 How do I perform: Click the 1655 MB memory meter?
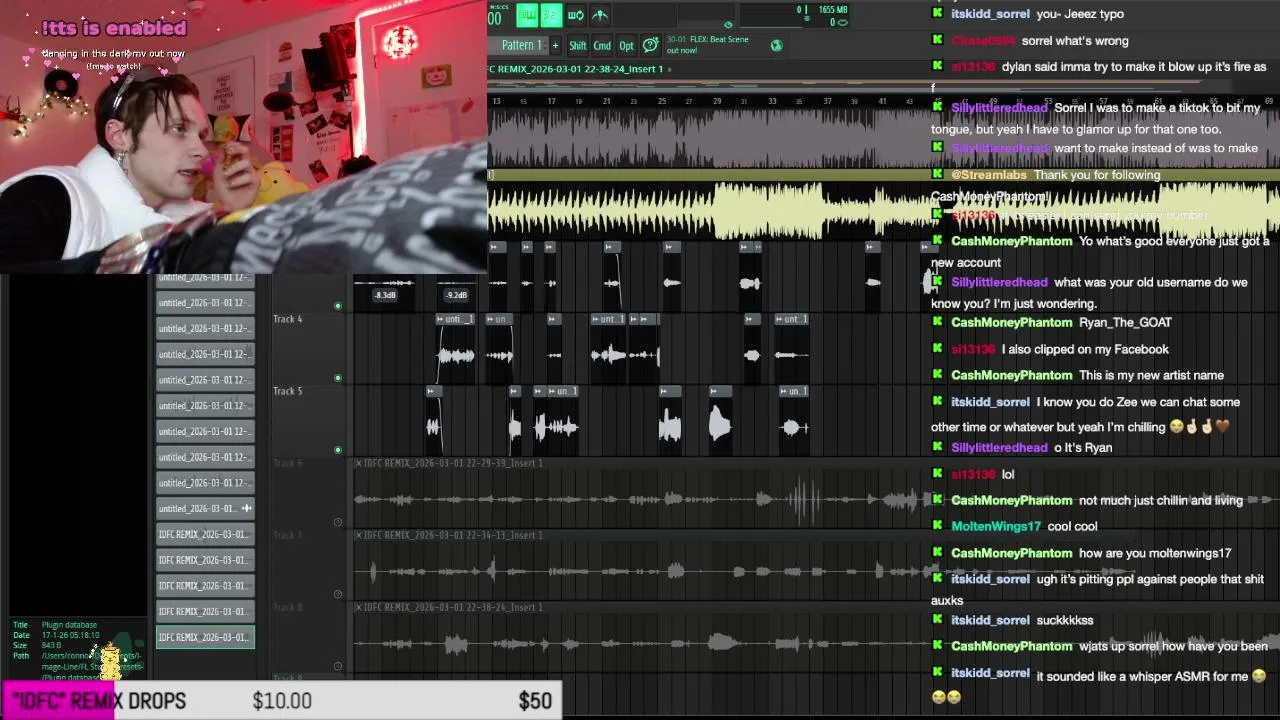(833, 10)
